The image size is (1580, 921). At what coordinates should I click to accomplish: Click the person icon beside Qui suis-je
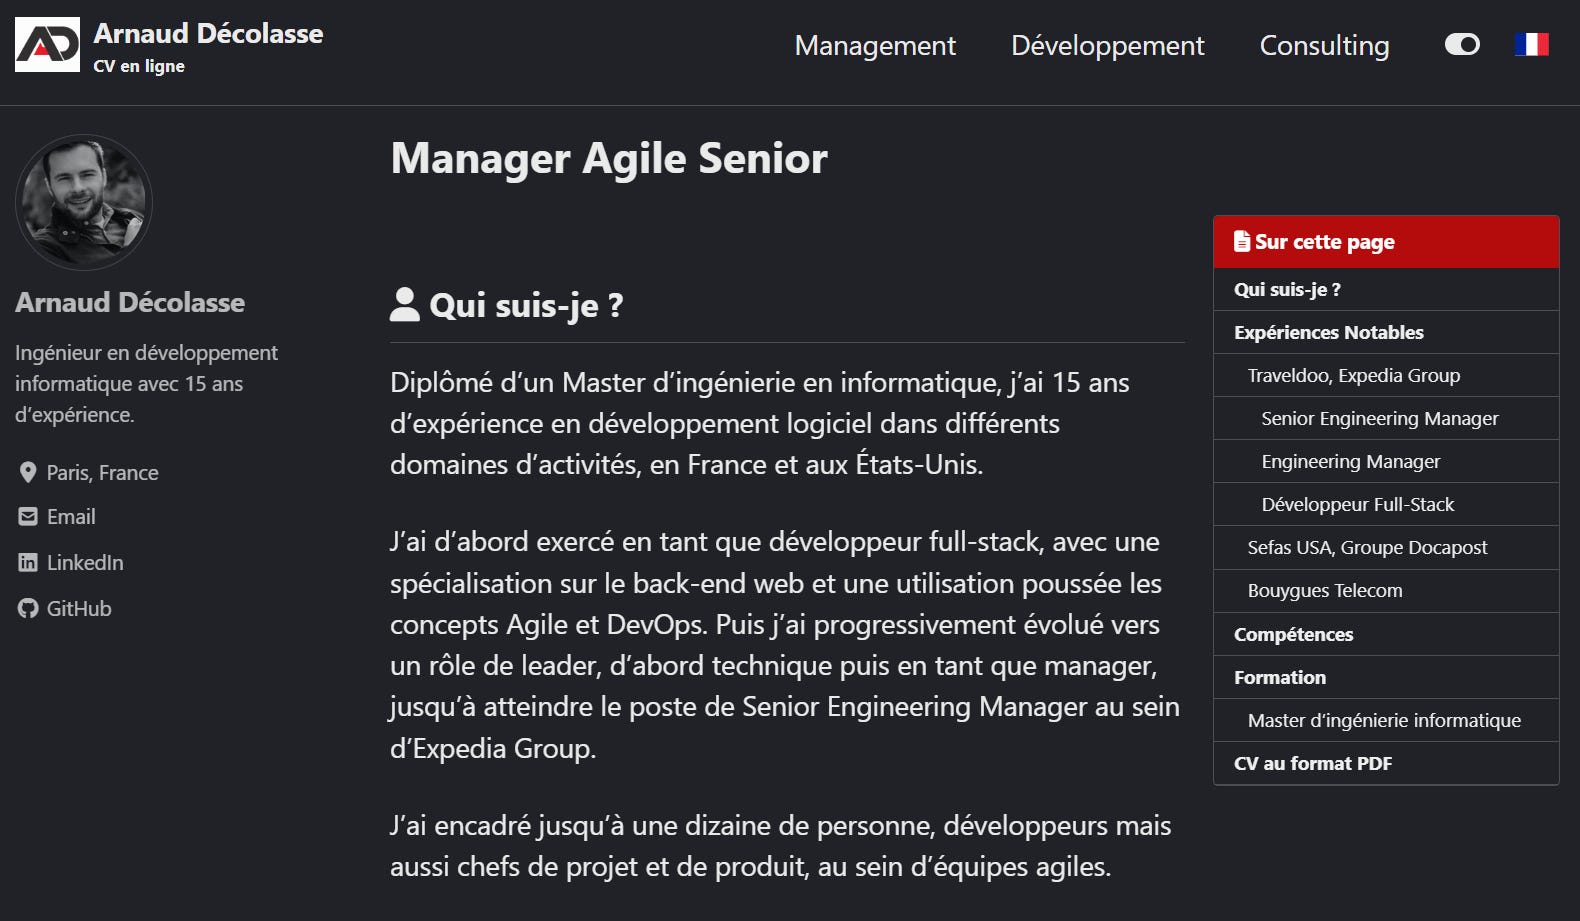click(x=405, y=304)
